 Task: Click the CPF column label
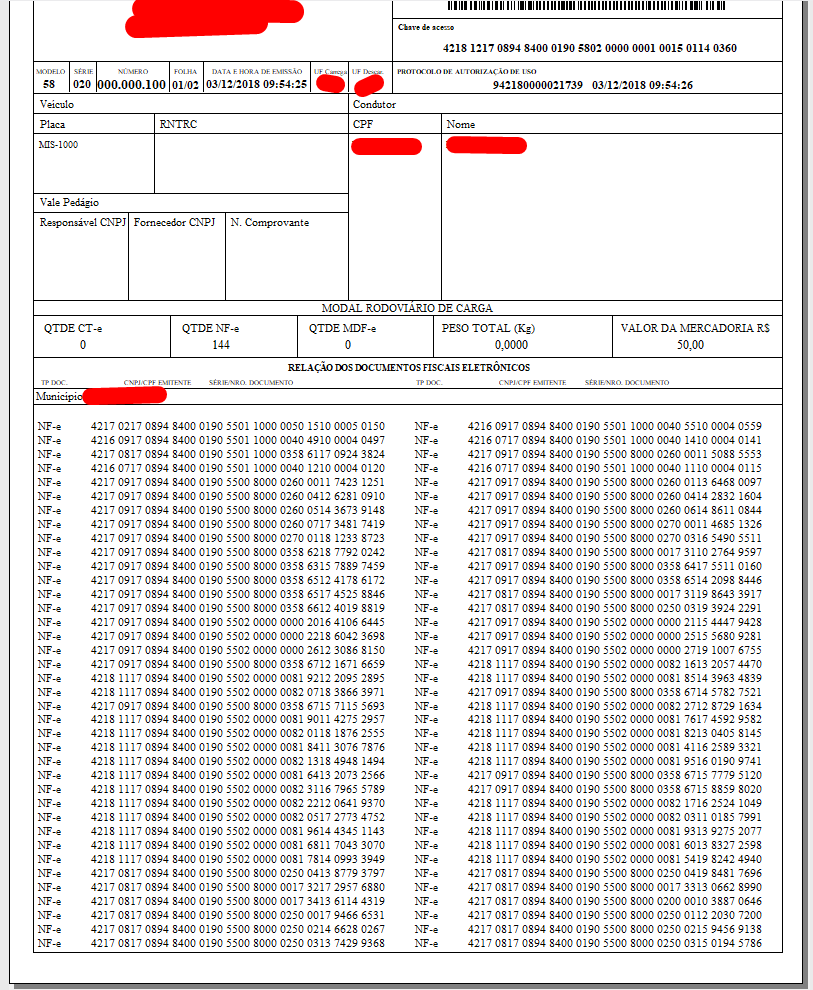363,124
